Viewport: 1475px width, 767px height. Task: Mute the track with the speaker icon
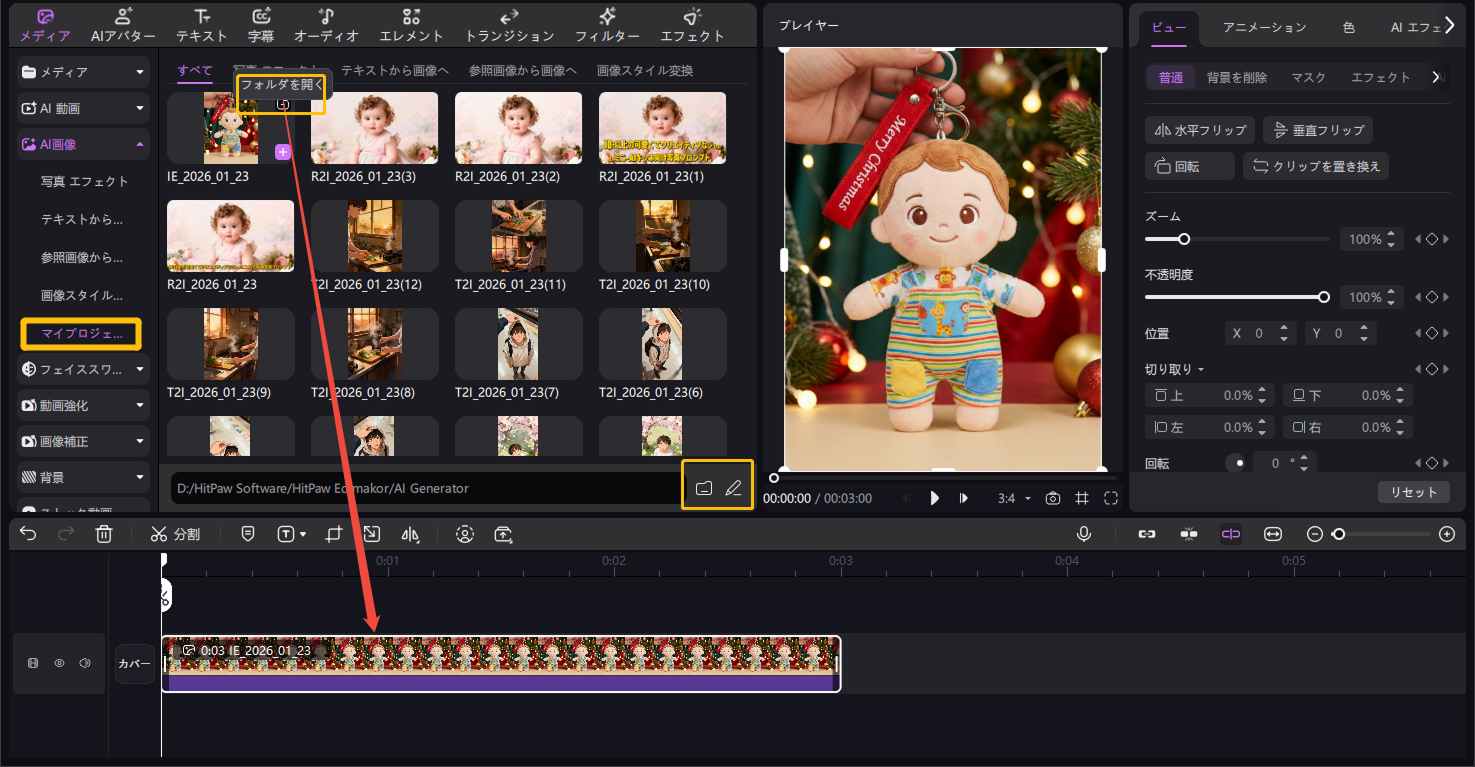click(85, 663)
